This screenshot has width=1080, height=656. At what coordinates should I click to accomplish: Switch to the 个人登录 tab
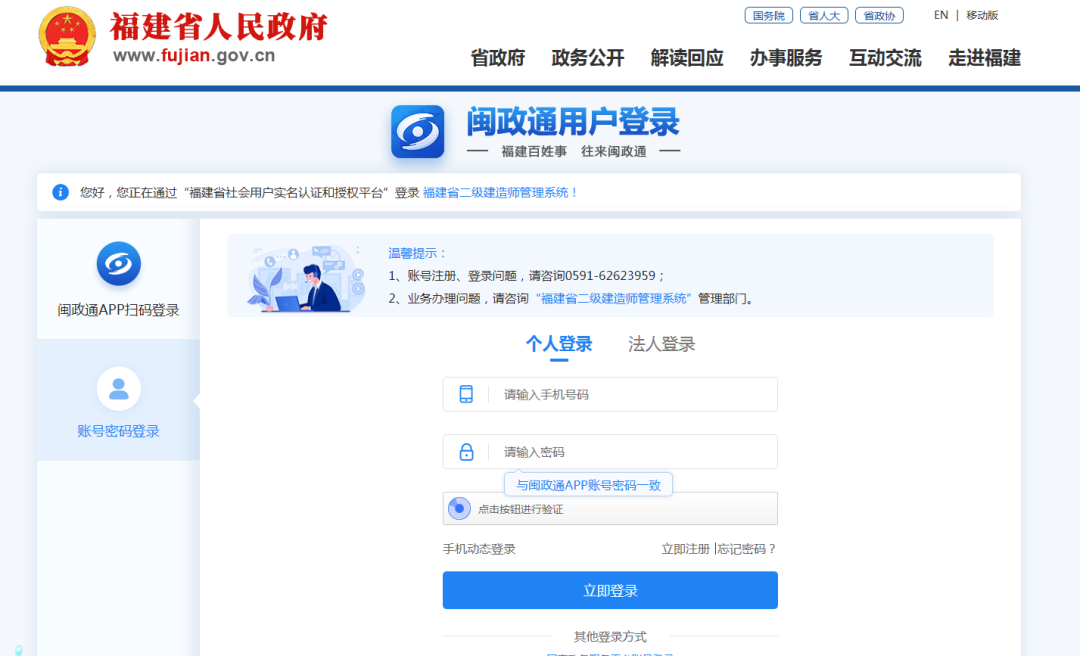559,344
